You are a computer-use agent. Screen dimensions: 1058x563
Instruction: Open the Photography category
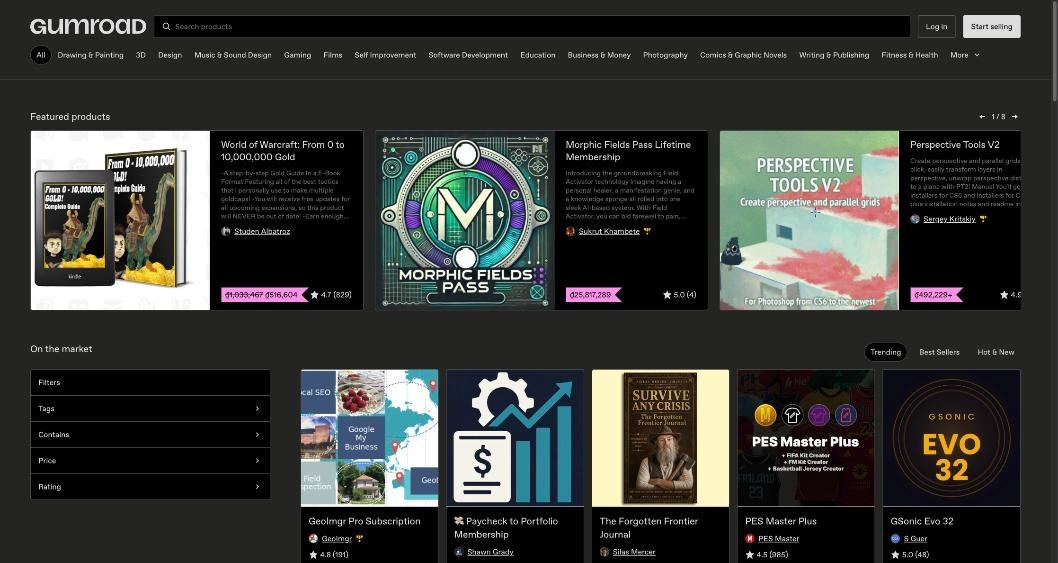tap(665, 55)
